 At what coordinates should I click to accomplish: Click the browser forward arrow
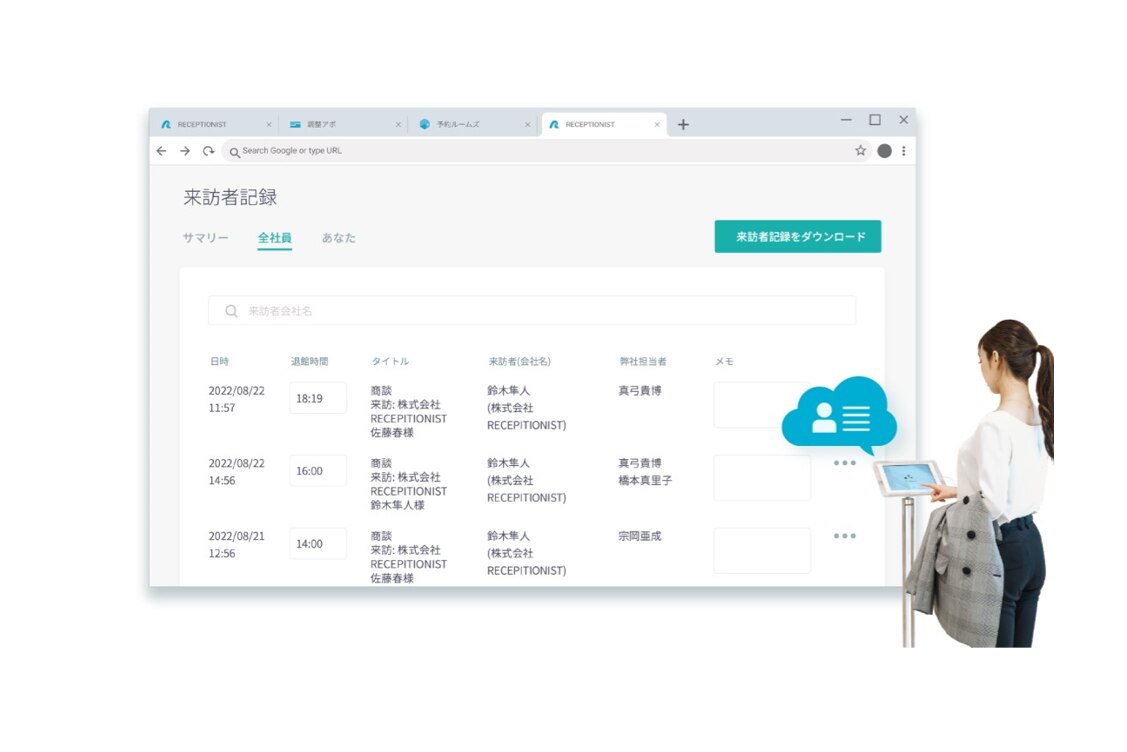(x=185, y=151)
